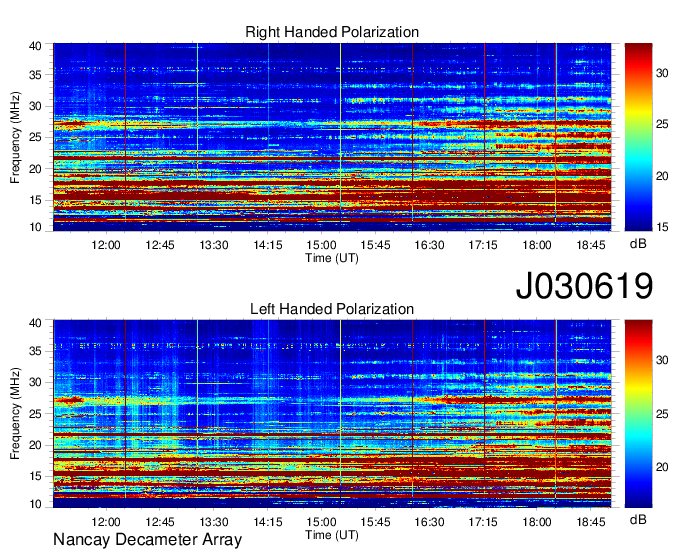Click the 12:45 tick under Right Handed plot

click(x=160, y=245)
